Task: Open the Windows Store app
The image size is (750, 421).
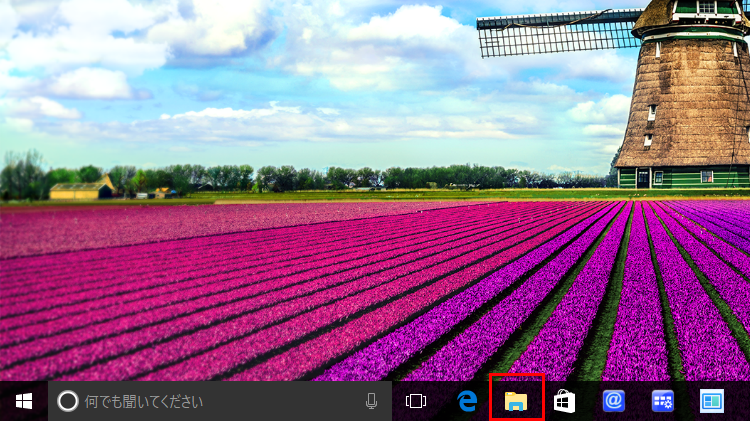Action: click(564, 401)
